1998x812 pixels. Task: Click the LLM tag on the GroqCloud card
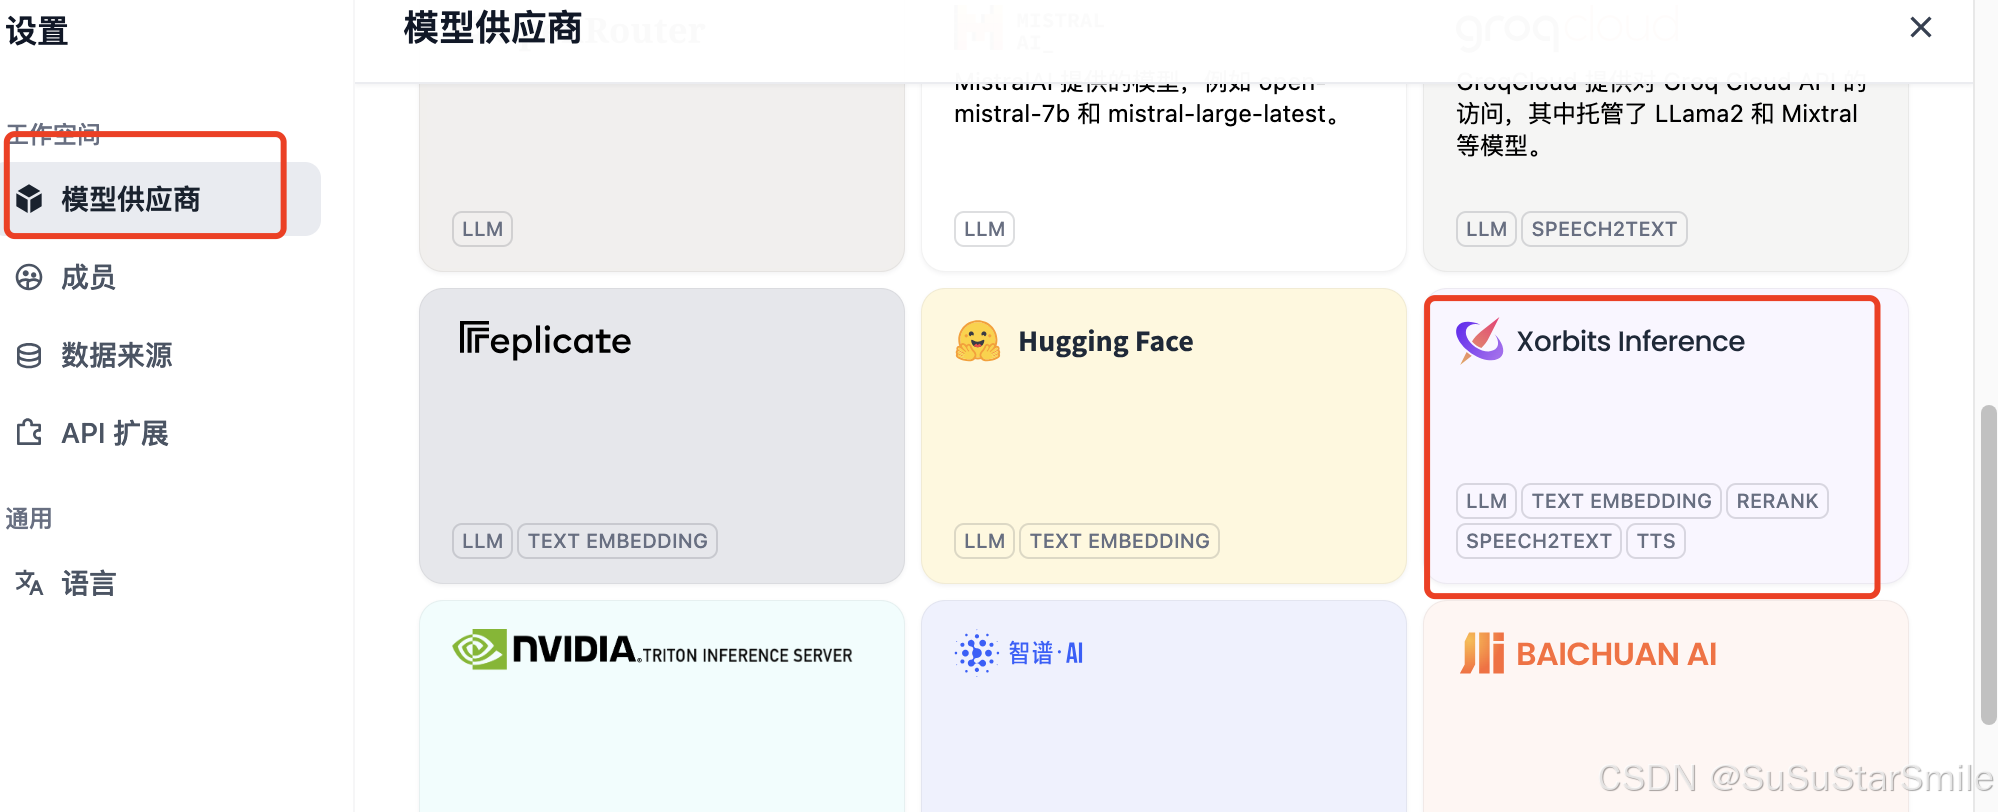coord(1486,229)
